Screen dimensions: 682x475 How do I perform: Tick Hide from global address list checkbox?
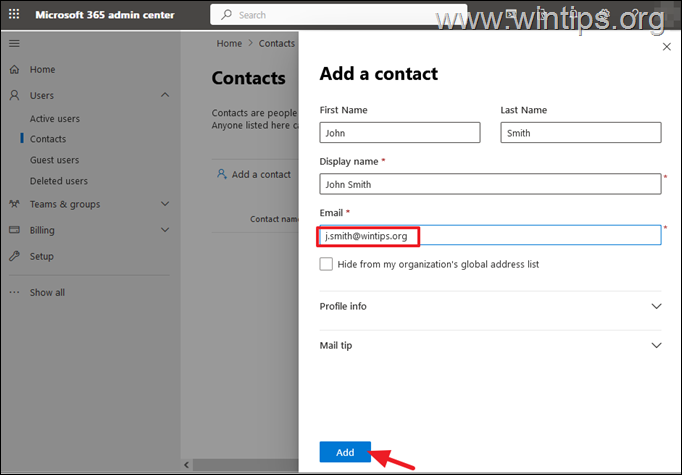click(x=326, y=264)
